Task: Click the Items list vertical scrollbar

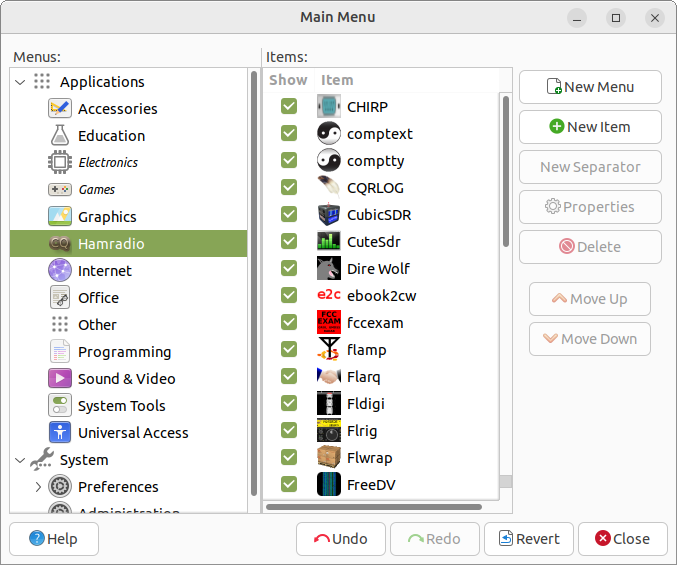Action: 505,170
